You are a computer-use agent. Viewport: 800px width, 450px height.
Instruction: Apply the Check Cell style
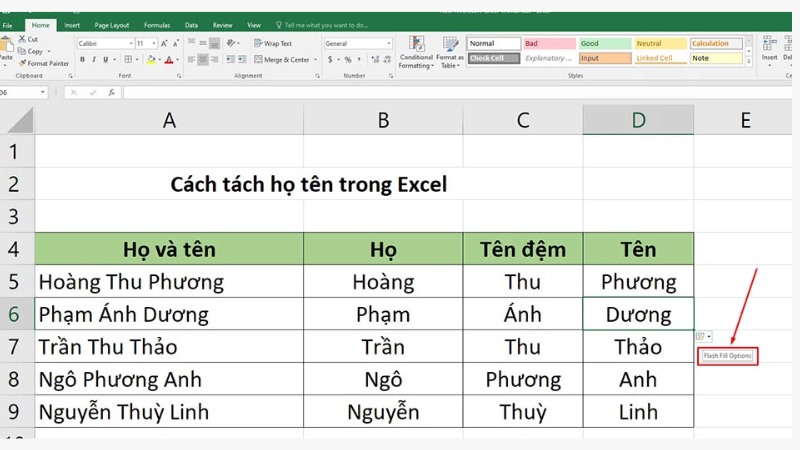coord(493,58)
